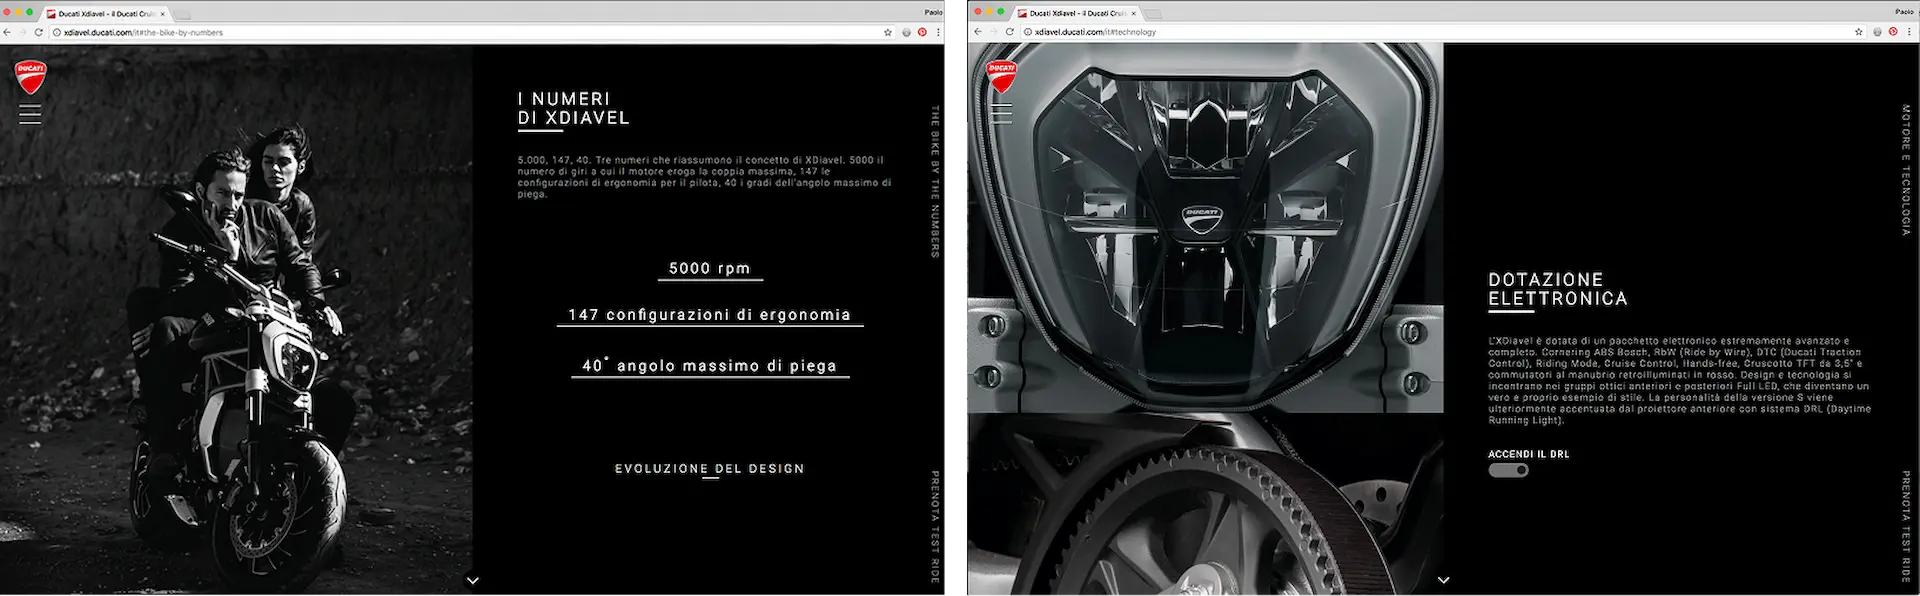Image resolution: width=1920 pixels, height=596 pixels.
Task: Click the motorcycle couple photo
Action: pyautogui.click(x=236, y=320)
